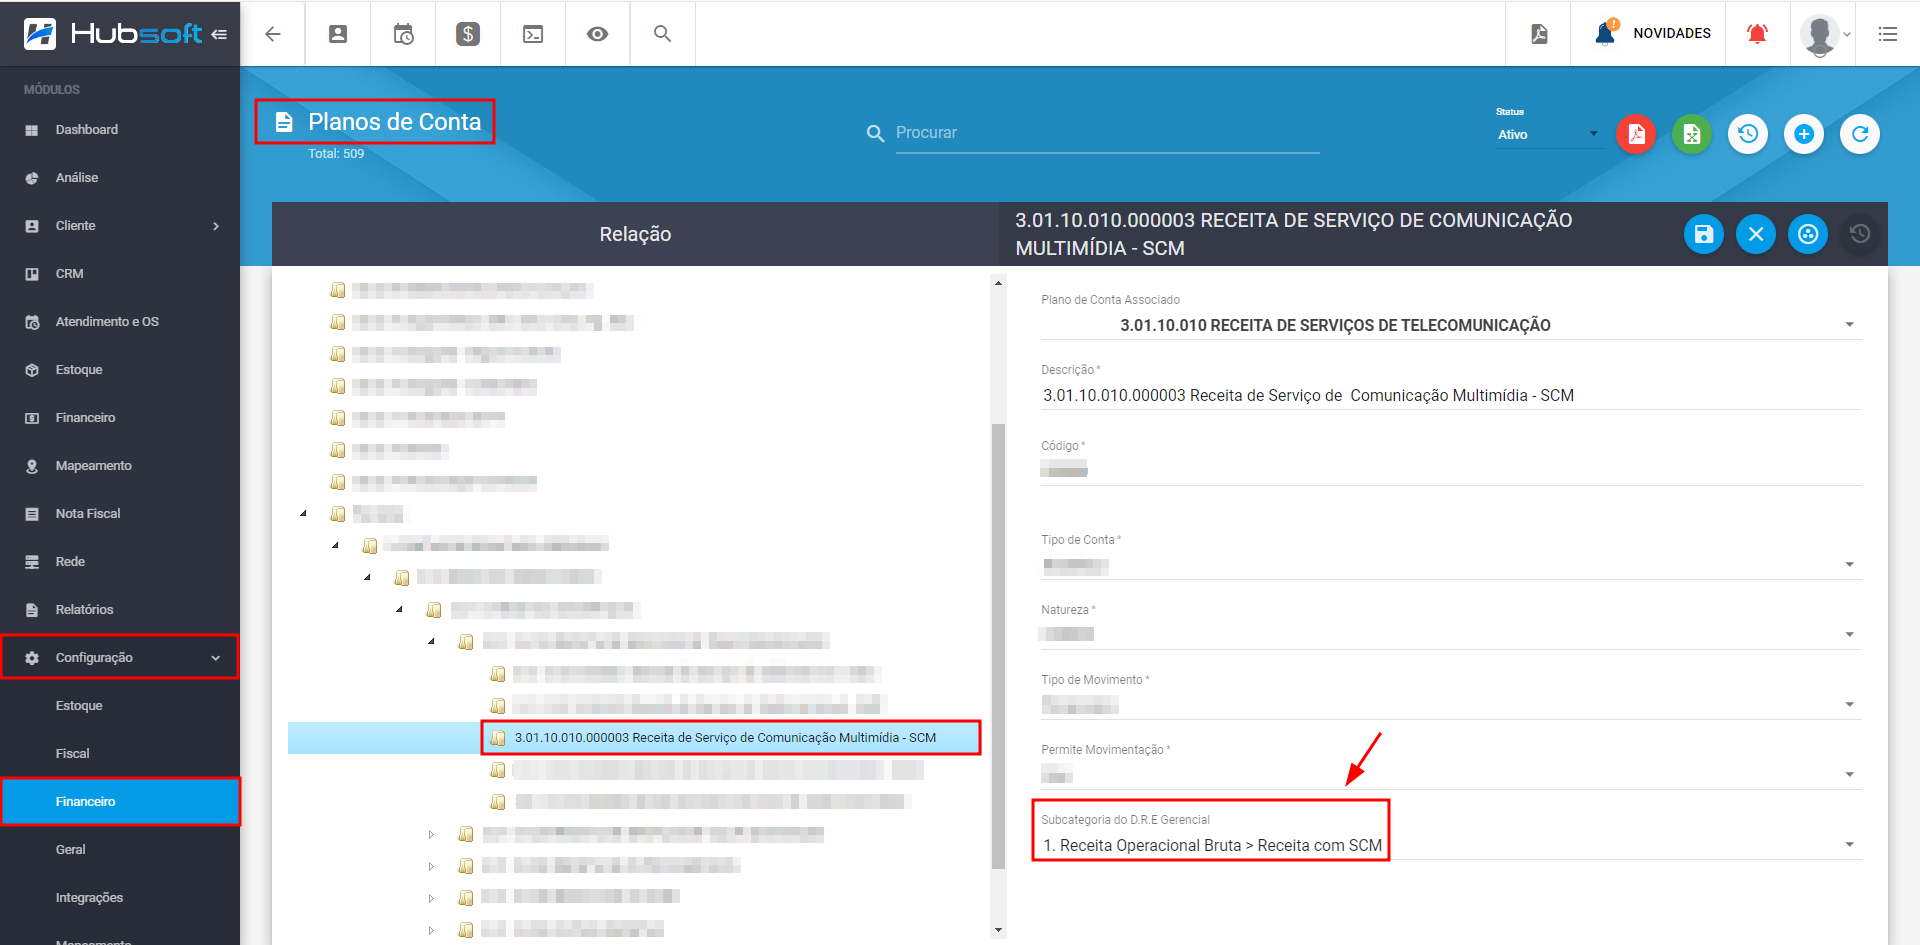Screen dimensions: 1920x945
Task: Open Relatórios module
Action: [x=120, y=610]
